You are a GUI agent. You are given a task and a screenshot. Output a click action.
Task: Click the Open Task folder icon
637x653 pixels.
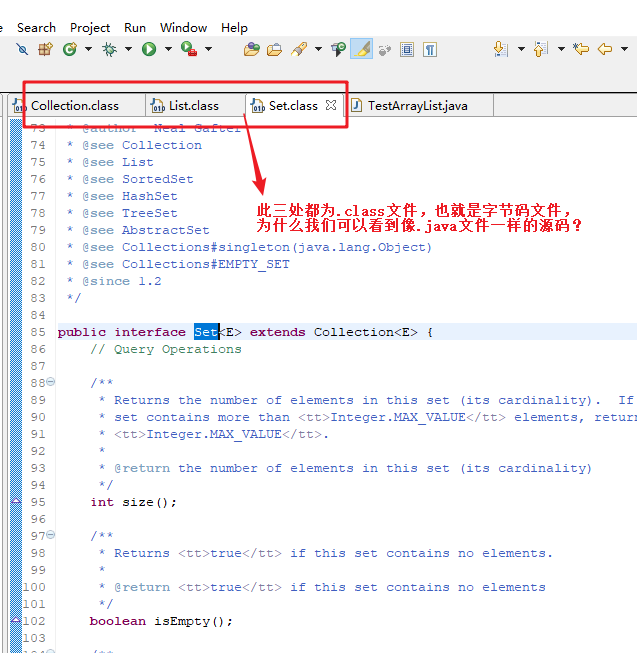pos(274,50)
